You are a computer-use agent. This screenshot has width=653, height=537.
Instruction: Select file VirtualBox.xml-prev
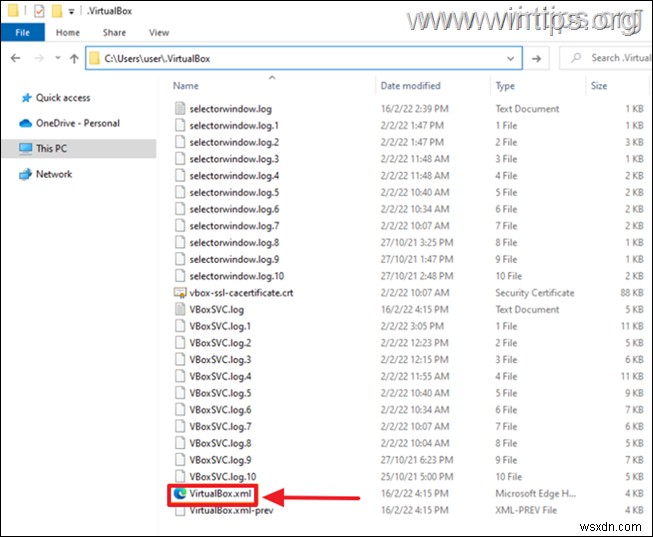[232, 511]
